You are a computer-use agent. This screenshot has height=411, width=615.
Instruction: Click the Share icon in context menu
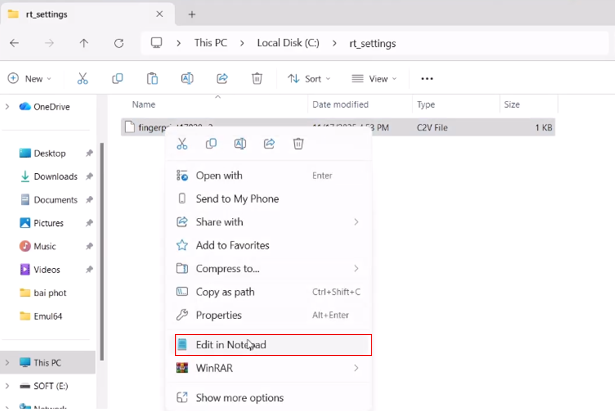[269, 144]
